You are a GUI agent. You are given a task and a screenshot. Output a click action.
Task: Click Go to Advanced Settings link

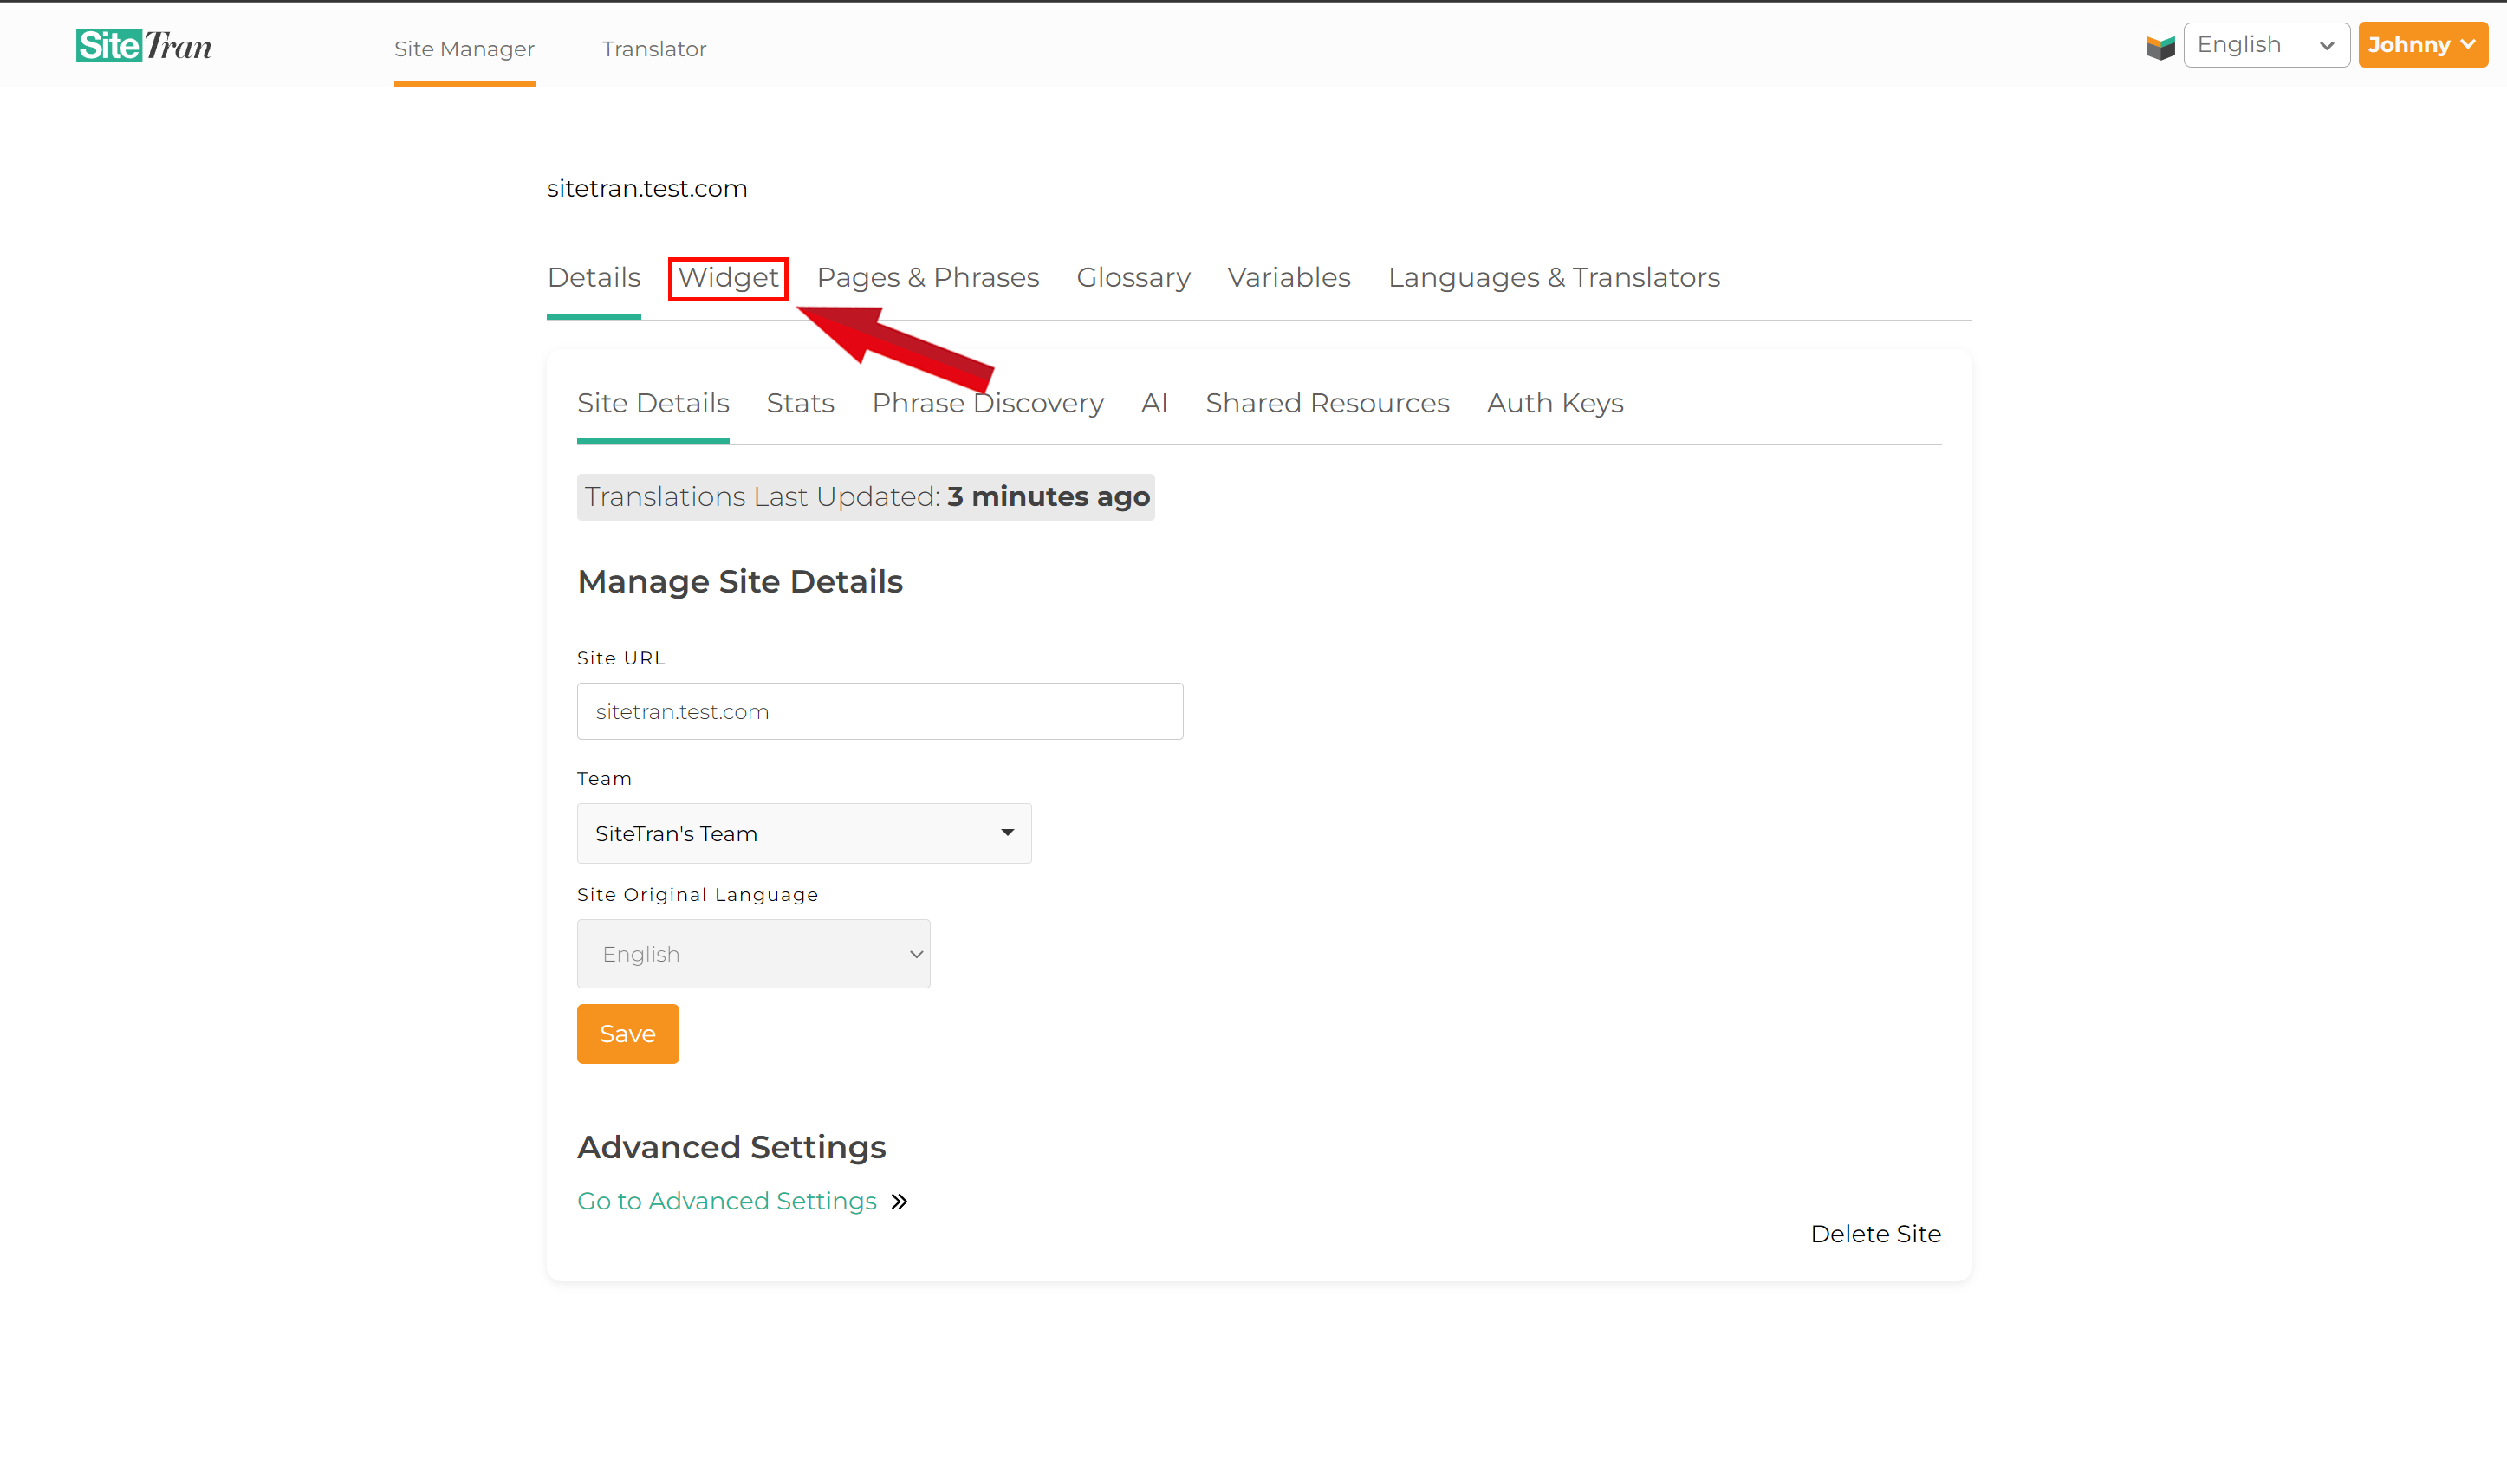click(726, 1200)
